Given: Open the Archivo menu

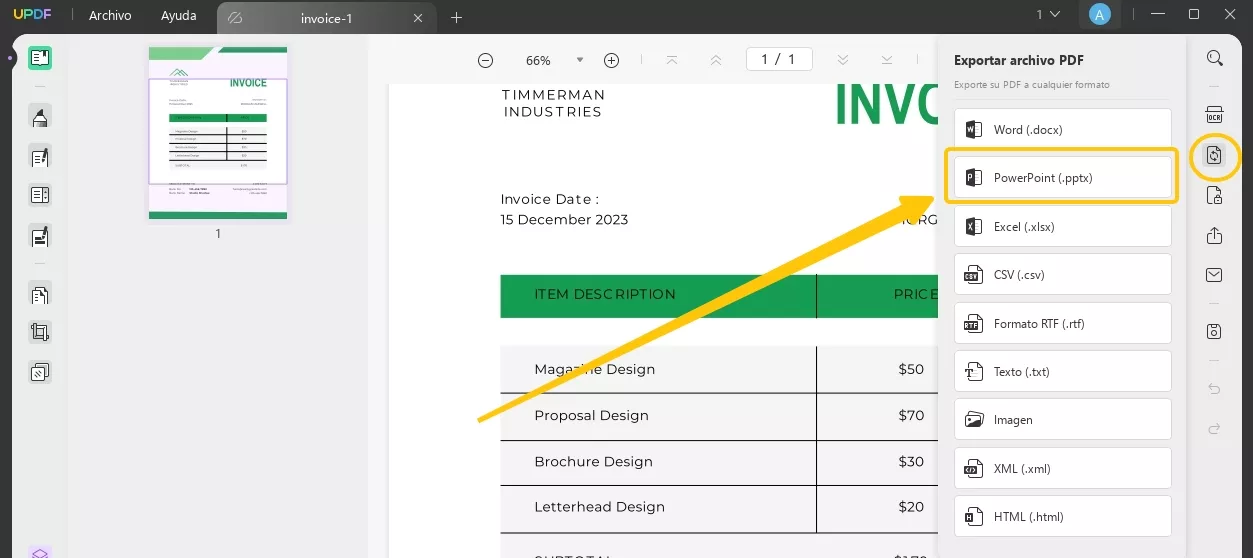Looking at the screenshot, I should [x=110, y=16].
